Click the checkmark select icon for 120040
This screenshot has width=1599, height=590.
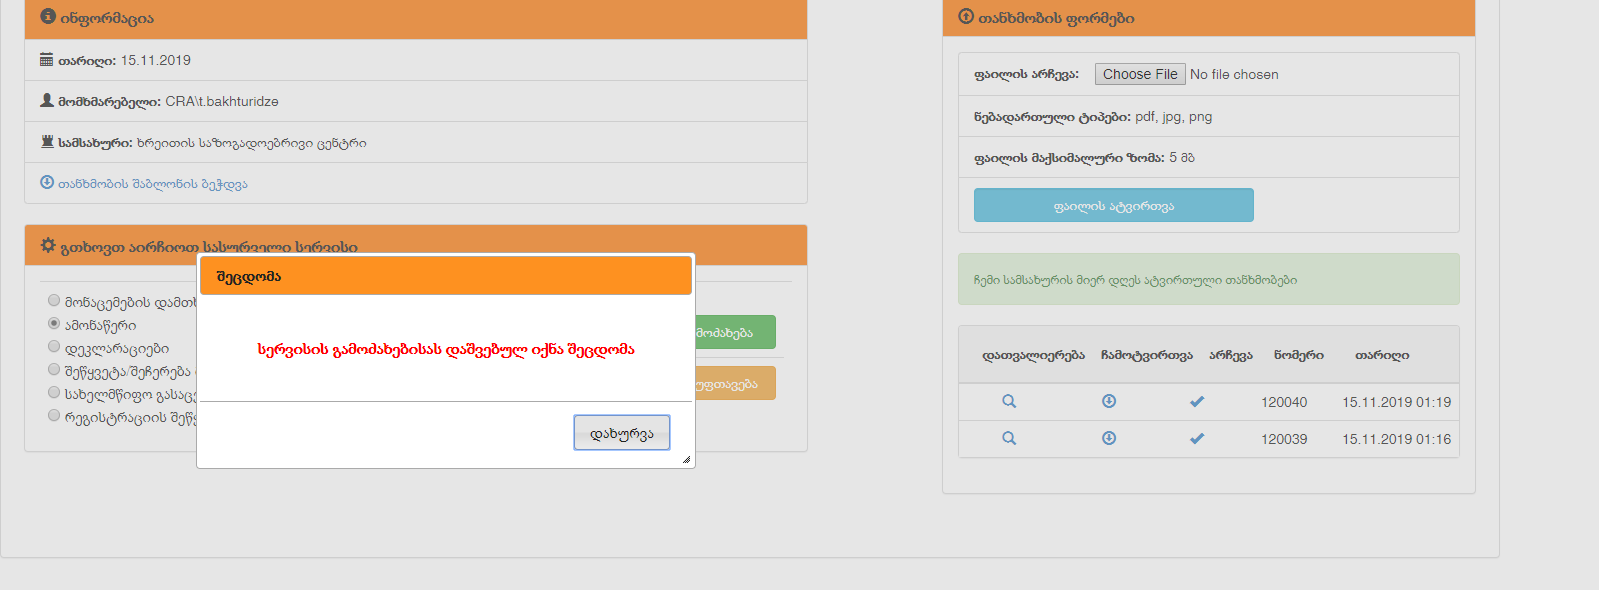1197,401
